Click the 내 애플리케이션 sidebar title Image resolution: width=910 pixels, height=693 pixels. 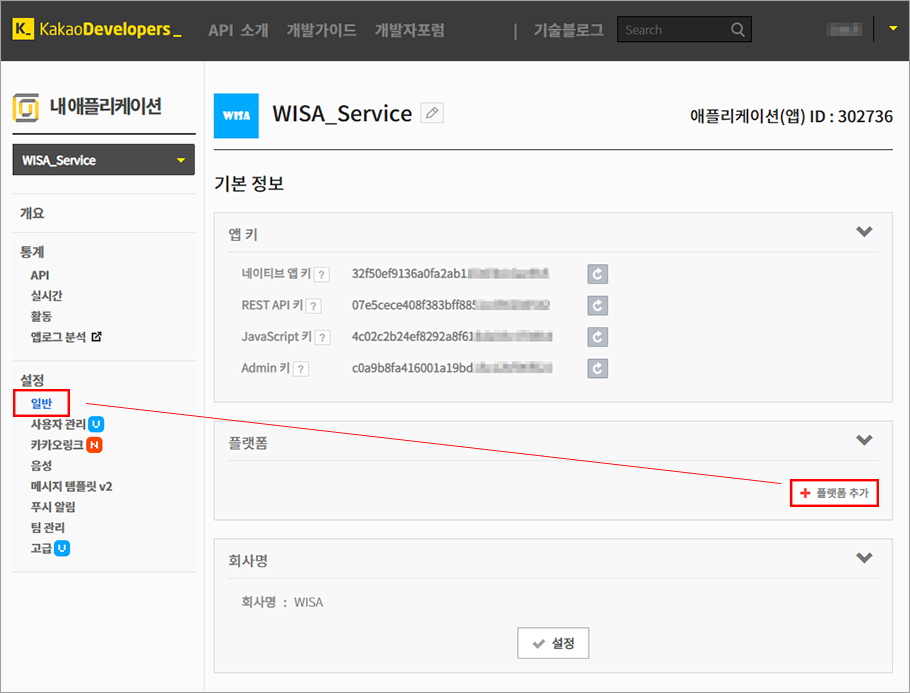(106, 106)
